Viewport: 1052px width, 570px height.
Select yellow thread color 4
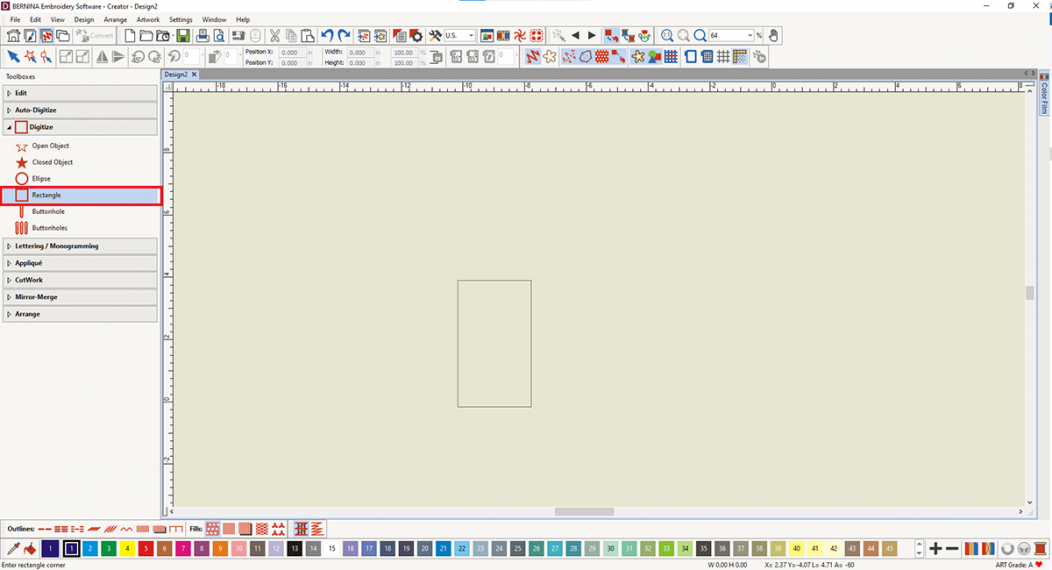pyautogui.click(x=127, y=549)
